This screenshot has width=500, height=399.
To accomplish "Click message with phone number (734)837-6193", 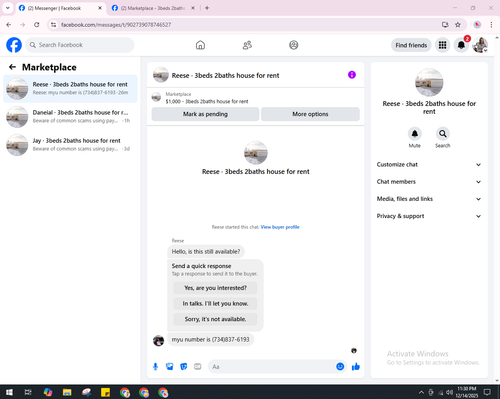I will click(210, 339).
